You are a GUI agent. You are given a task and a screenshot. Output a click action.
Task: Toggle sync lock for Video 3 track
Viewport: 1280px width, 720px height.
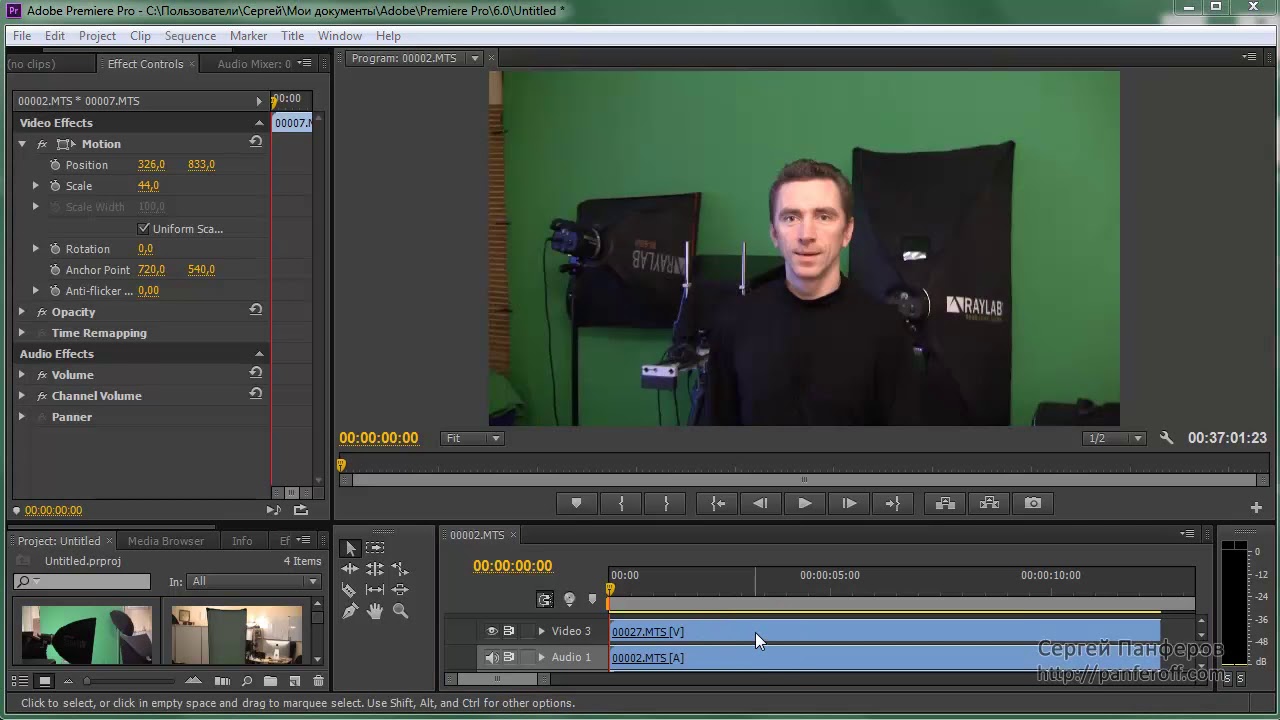509,631
